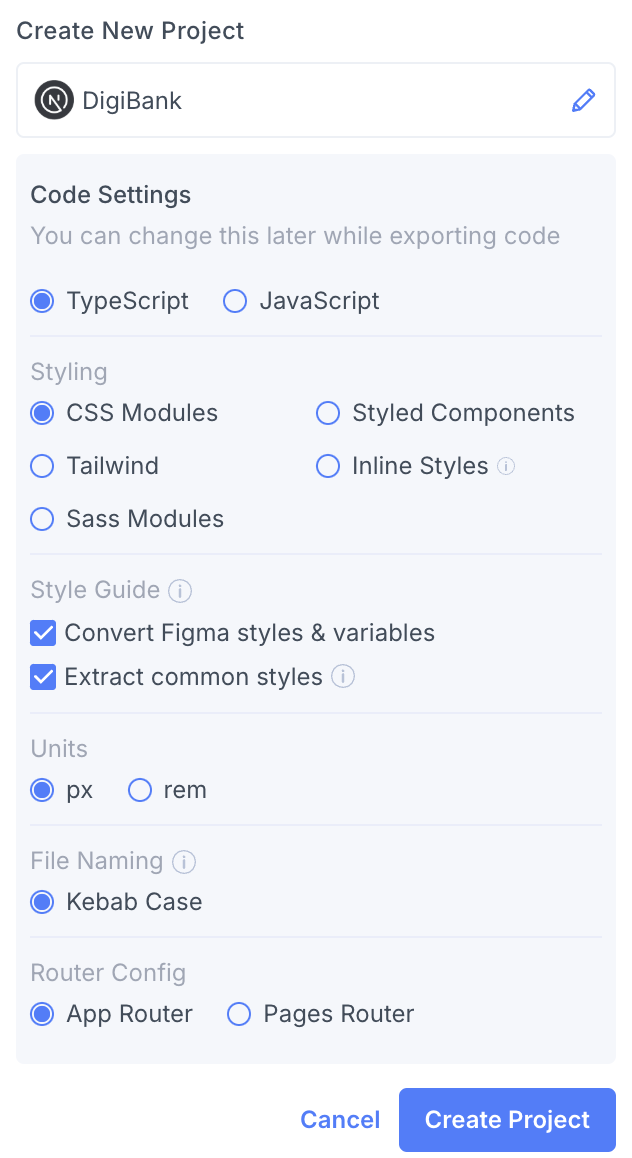Viewport: 632px width, 1158px height.
Task: Choose Tailwind styling option
Action: [42, 466]
